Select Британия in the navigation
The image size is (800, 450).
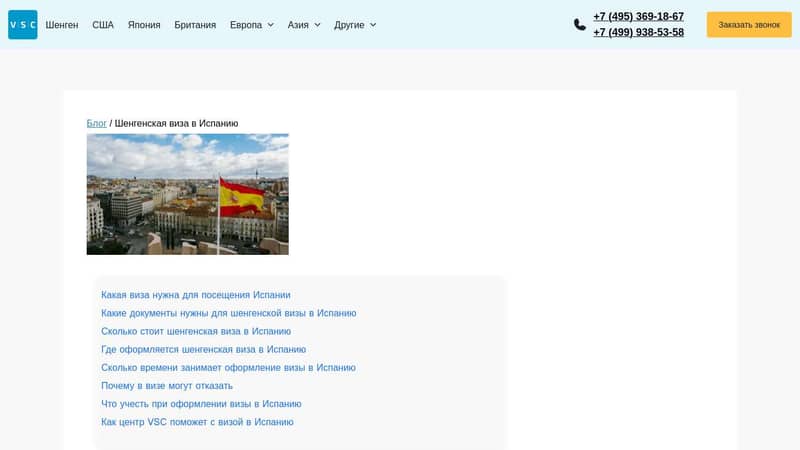195,25
